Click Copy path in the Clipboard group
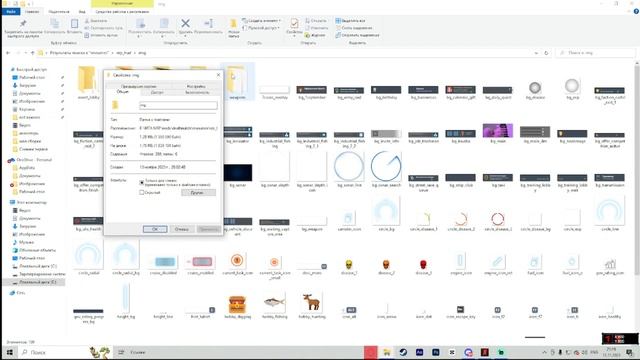The image size is (640, 360). pos(103,28)
